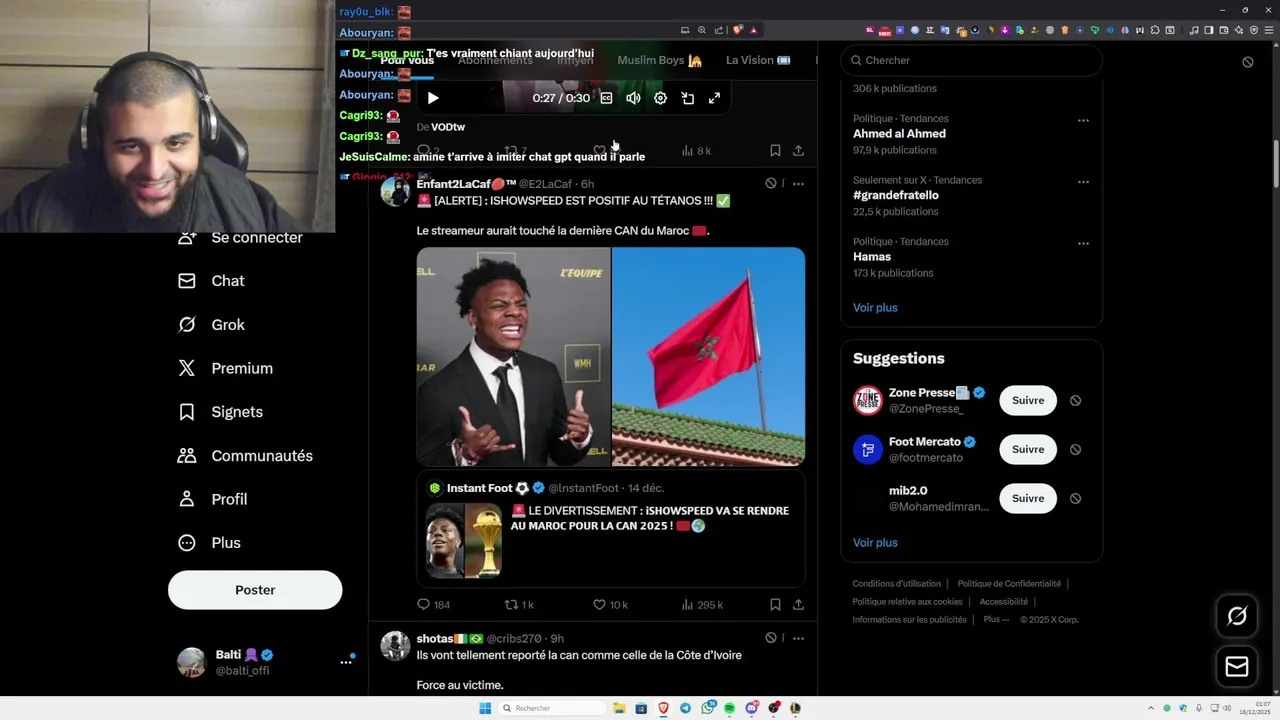The image size is (1280, 720).
Task: Open Communautés in the sidebar
Action: pos(245,456)
